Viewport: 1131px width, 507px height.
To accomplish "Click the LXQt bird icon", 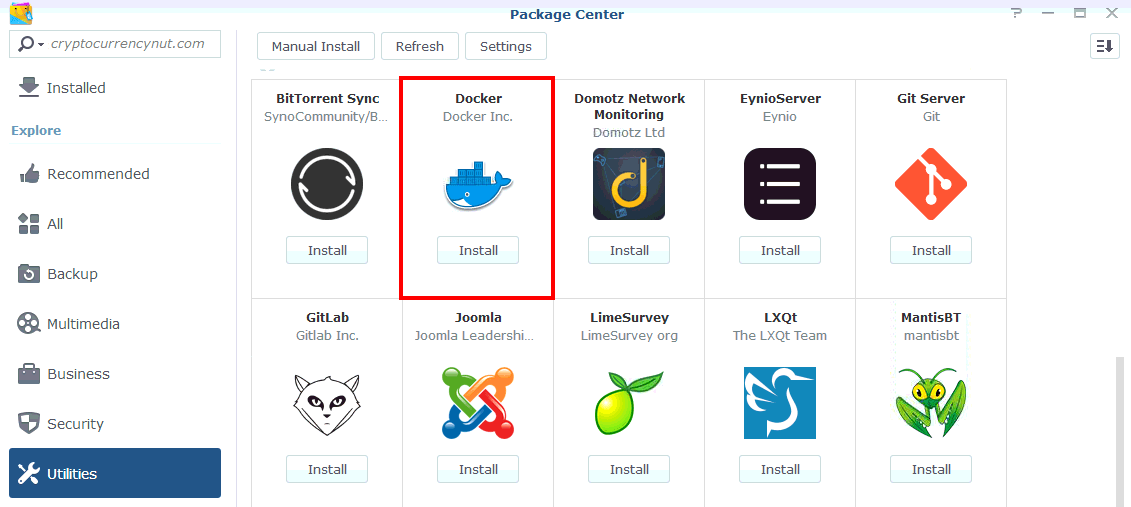I will coord(780,402).
